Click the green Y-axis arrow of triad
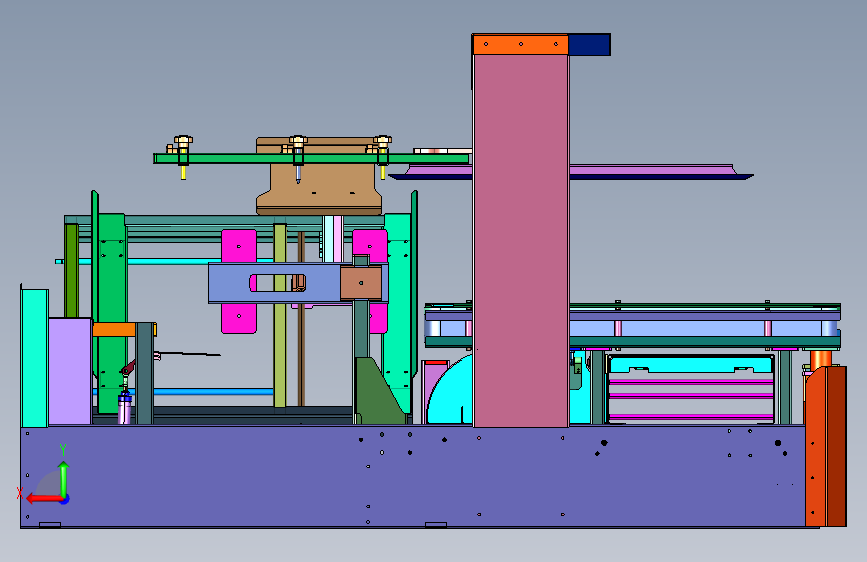Image resolution: width=867 pixels, height=562 pixels. [x=64, y=478]
